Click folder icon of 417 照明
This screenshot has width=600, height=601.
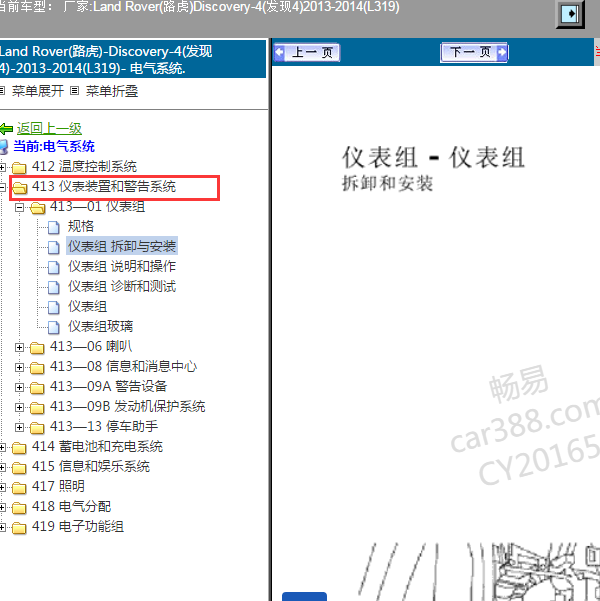19,488
